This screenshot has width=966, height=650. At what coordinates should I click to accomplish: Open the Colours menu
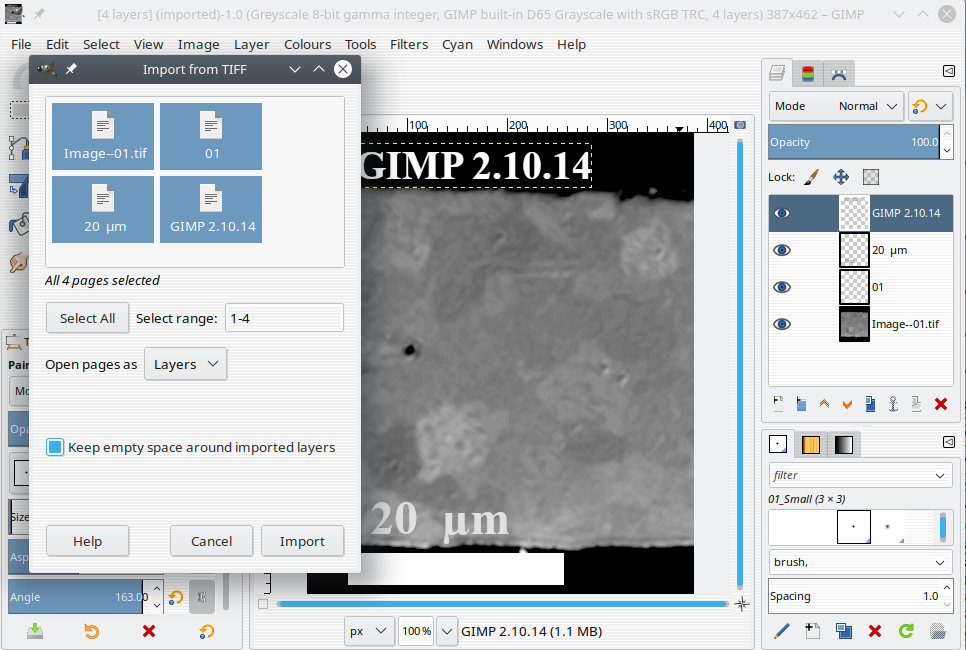click(x=307, y=44)
